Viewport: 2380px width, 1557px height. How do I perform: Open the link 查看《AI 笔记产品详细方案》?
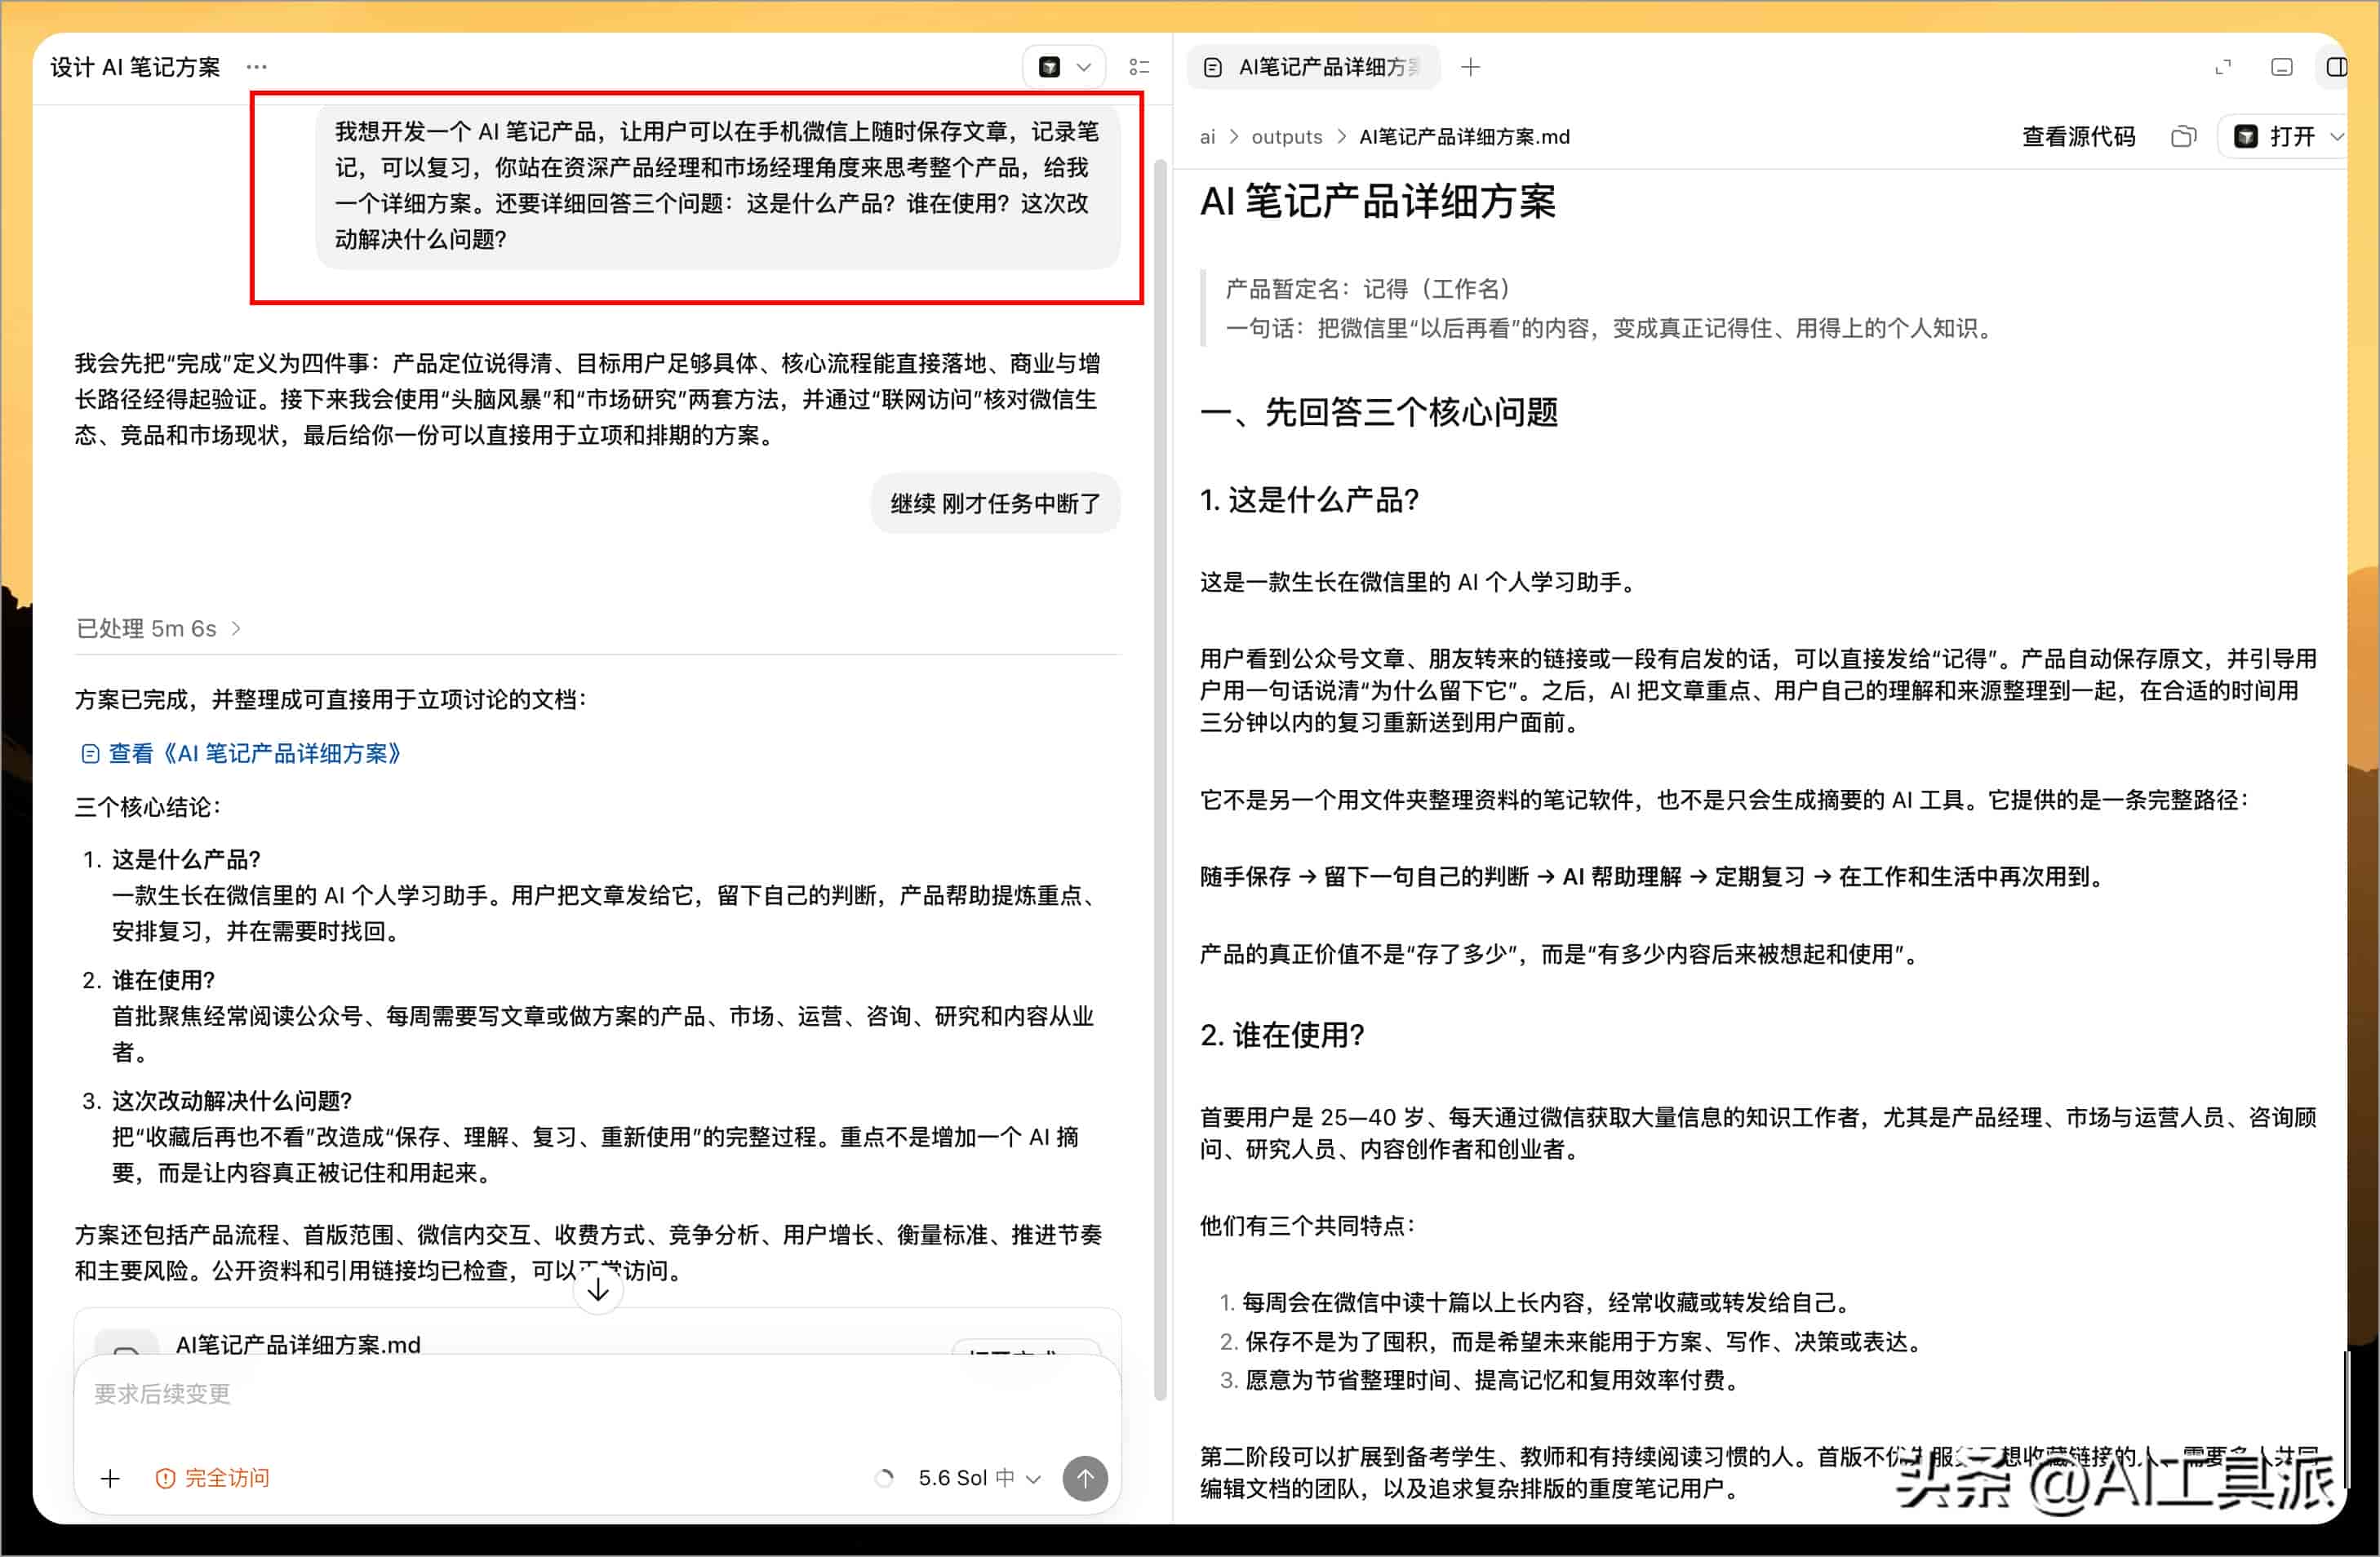(241, 753)
